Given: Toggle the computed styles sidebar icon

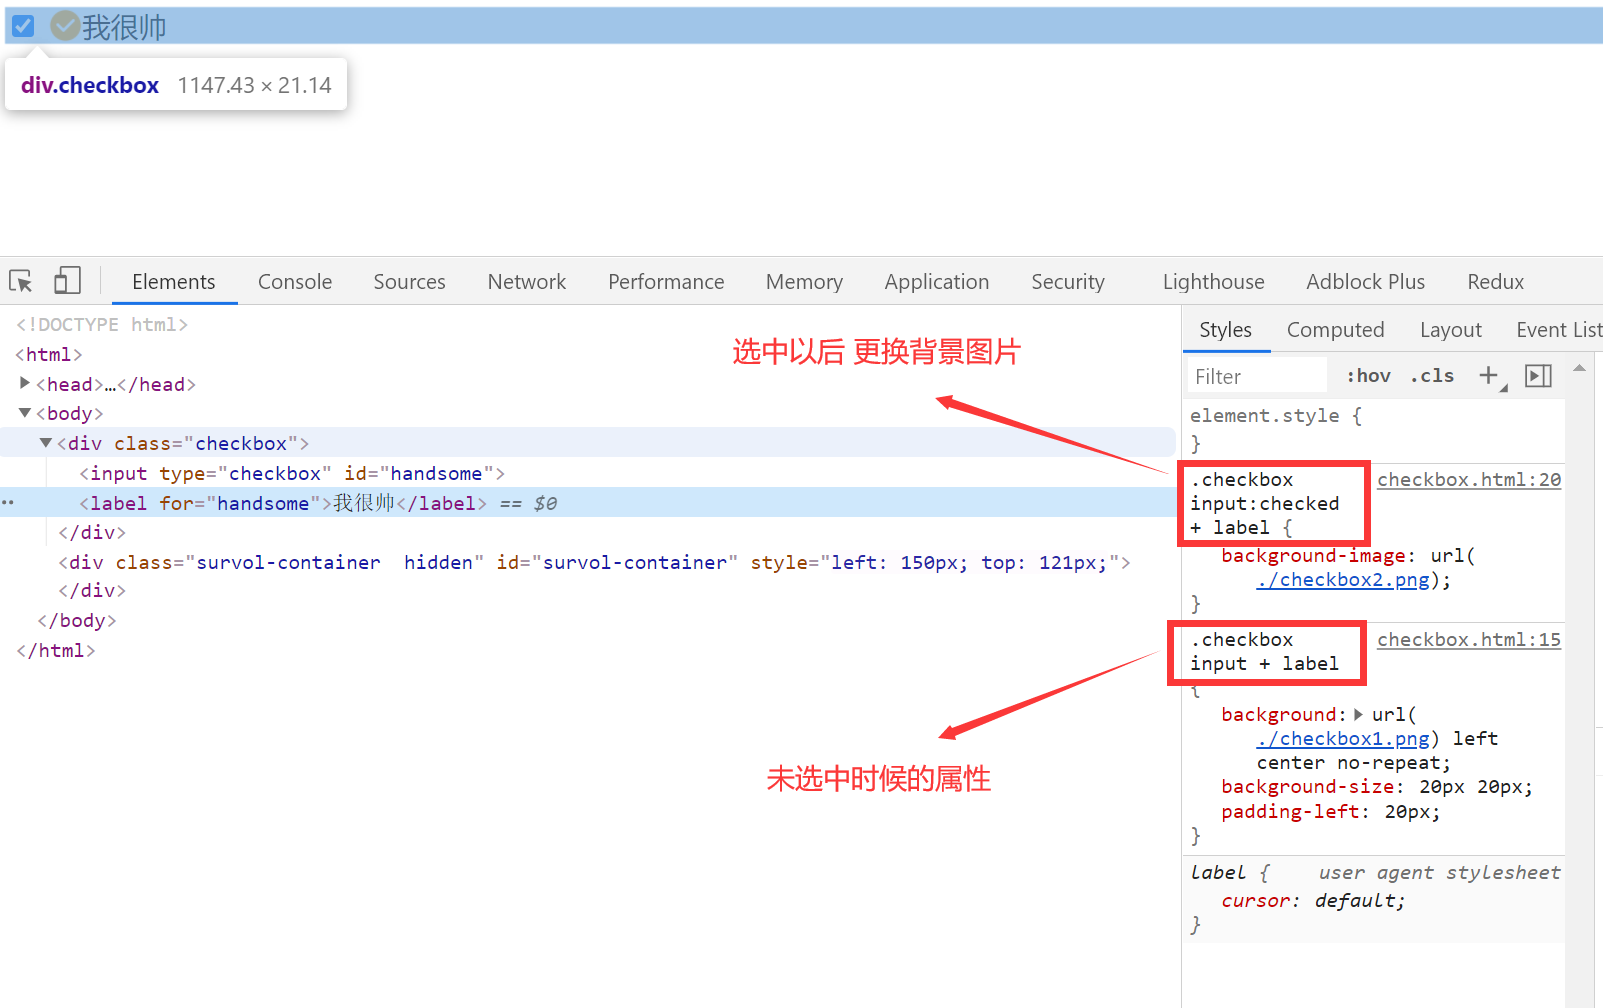Looking at the screenshot, I should tap(1538, 376).
